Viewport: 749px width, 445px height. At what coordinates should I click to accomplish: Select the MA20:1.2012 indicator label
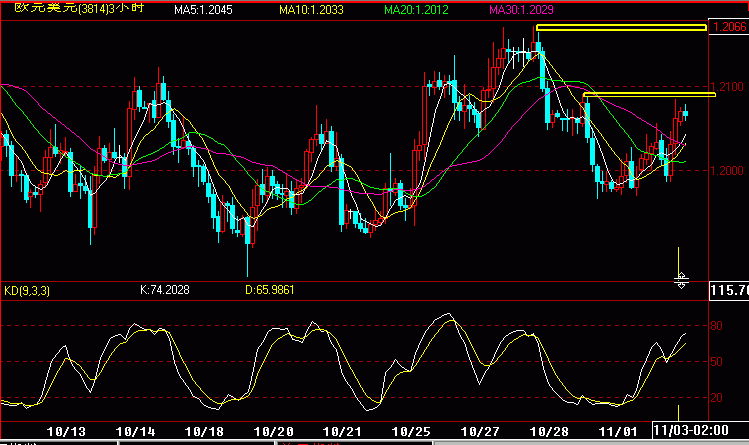pyautogui.click(x=416, y=10)
